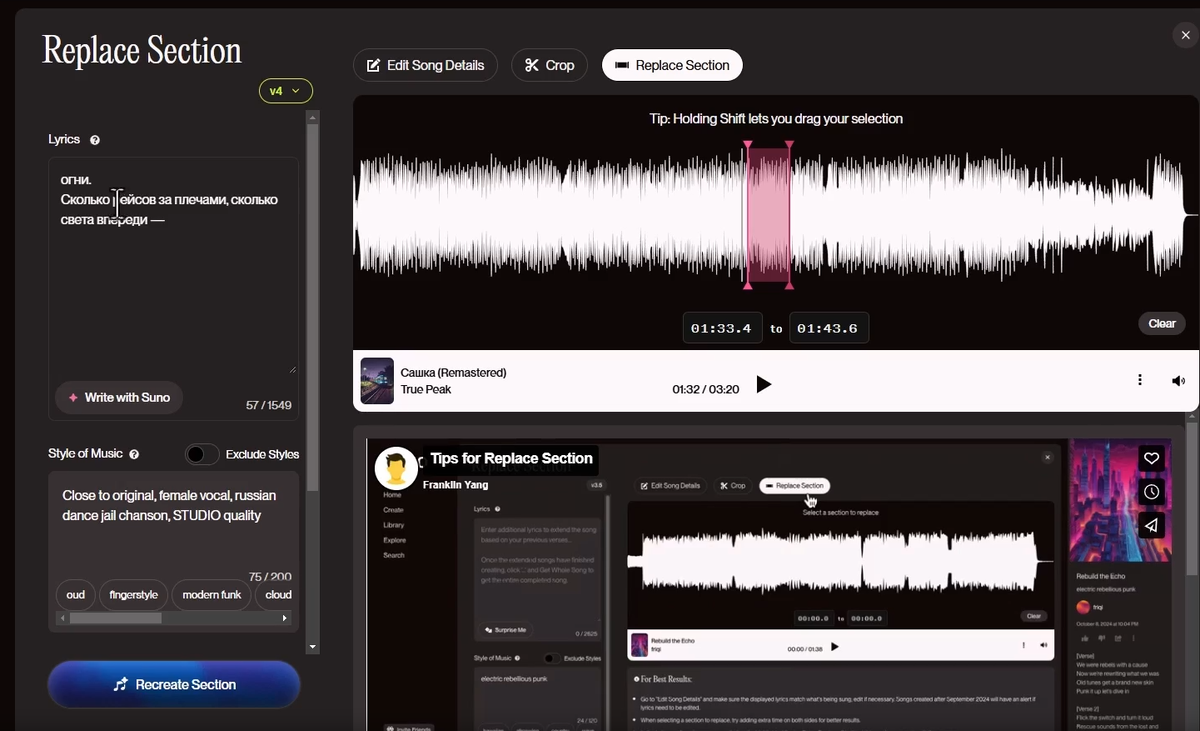The height and width of the screenshot is (731, 1200).
Task: Click the music note icon on Recreate Section
Action: [x=120, y=685]
